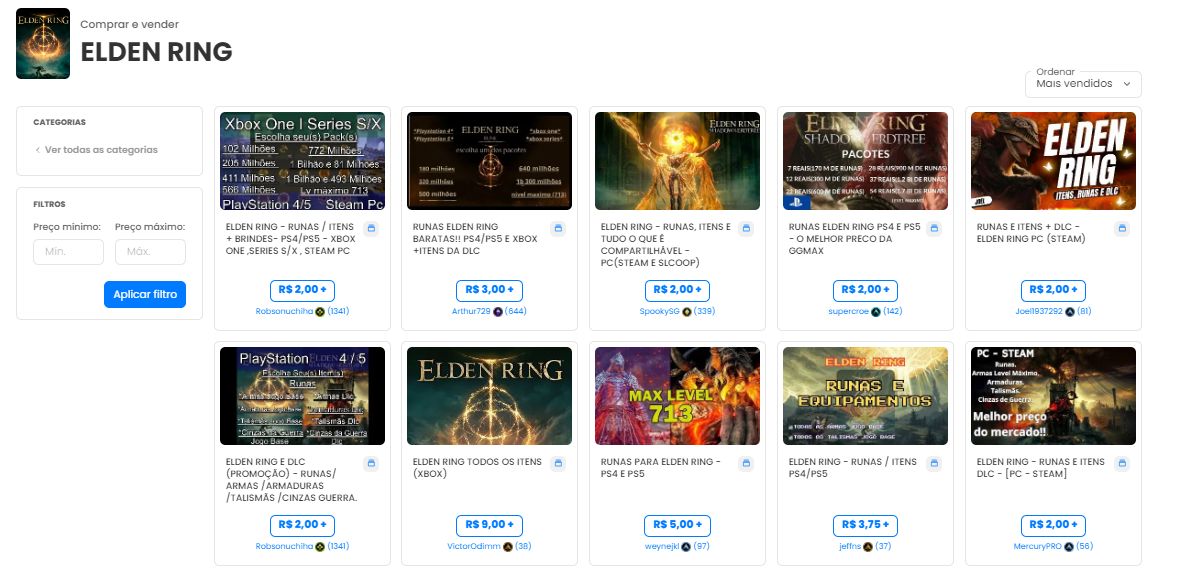Viewport: 1185px width, 568px height.
Task: Click the Preço máximo input field
Action: pyautogui.click(x=150, y=252)
